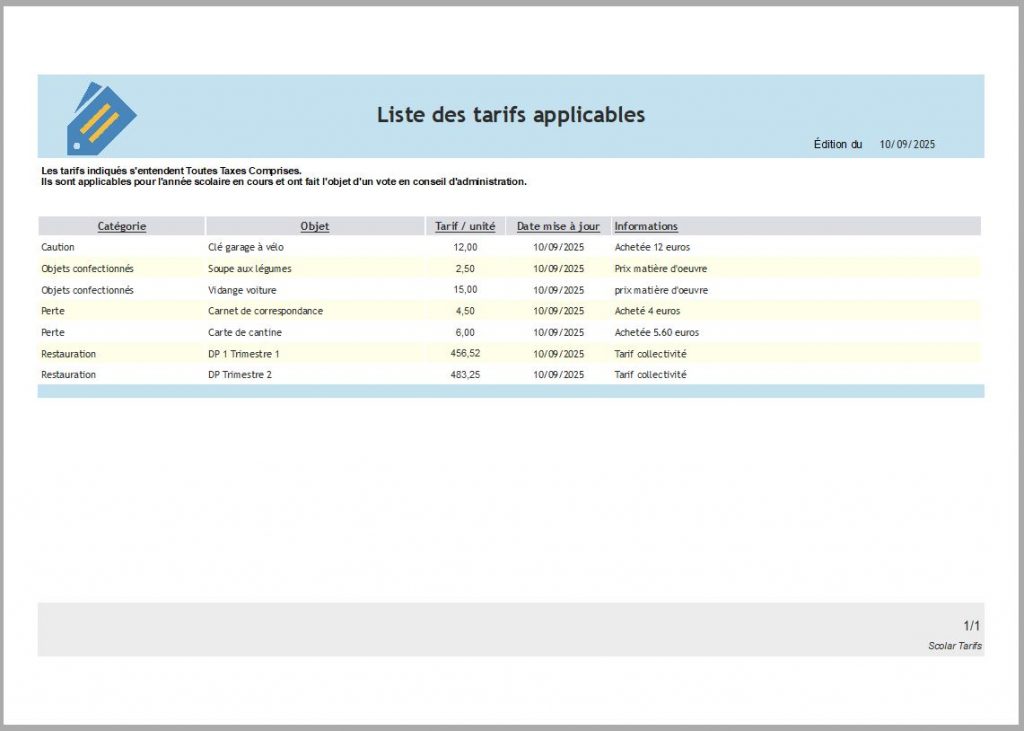
Task: Click the 483,25 tariff value
Action: (466, 375)
